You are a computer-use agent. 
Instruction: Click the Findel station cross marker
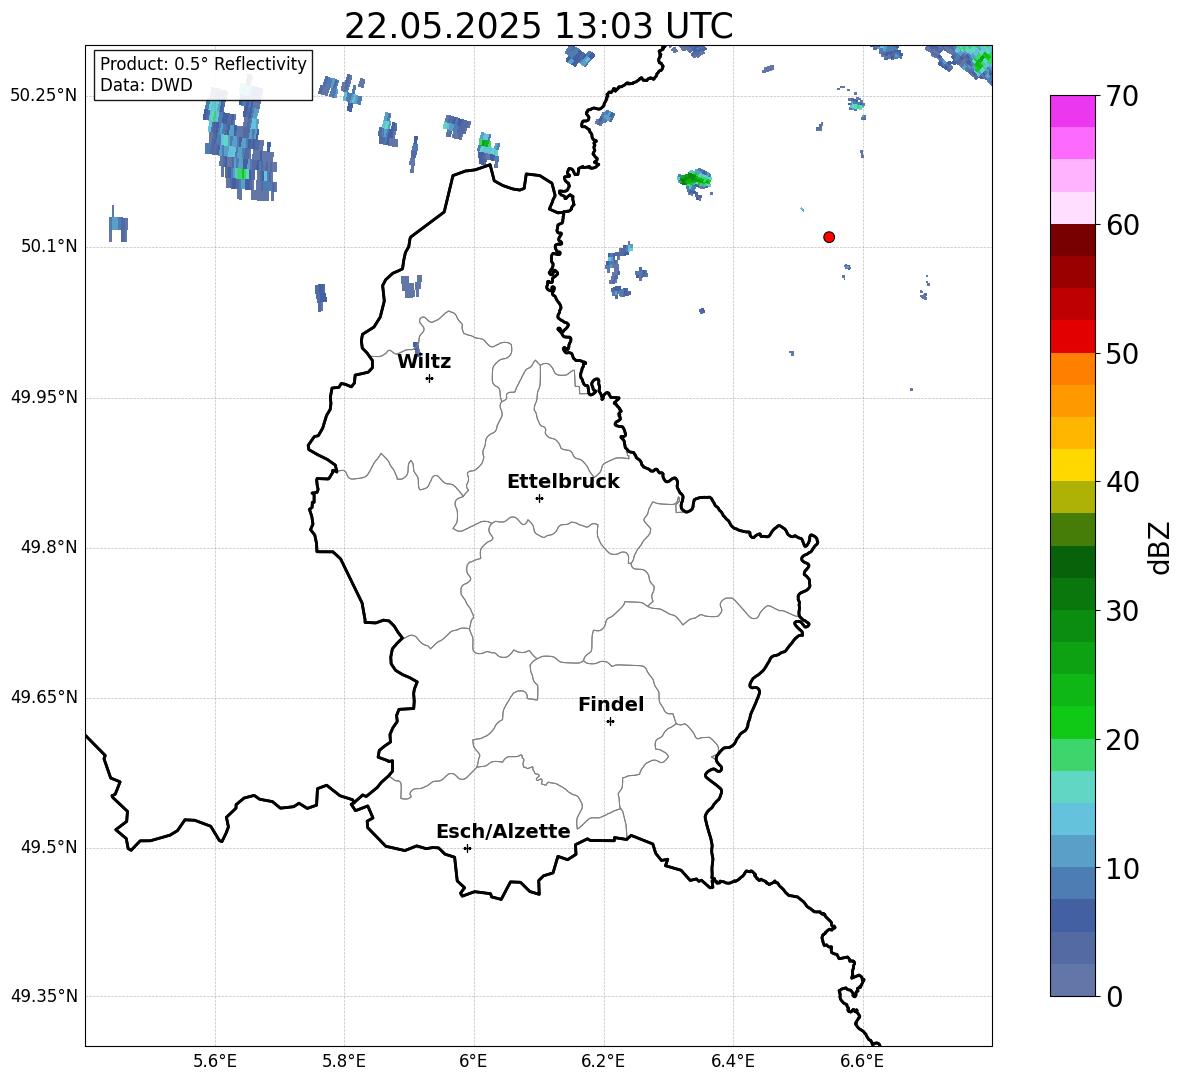pyautogui.click(x=610, y=722)
